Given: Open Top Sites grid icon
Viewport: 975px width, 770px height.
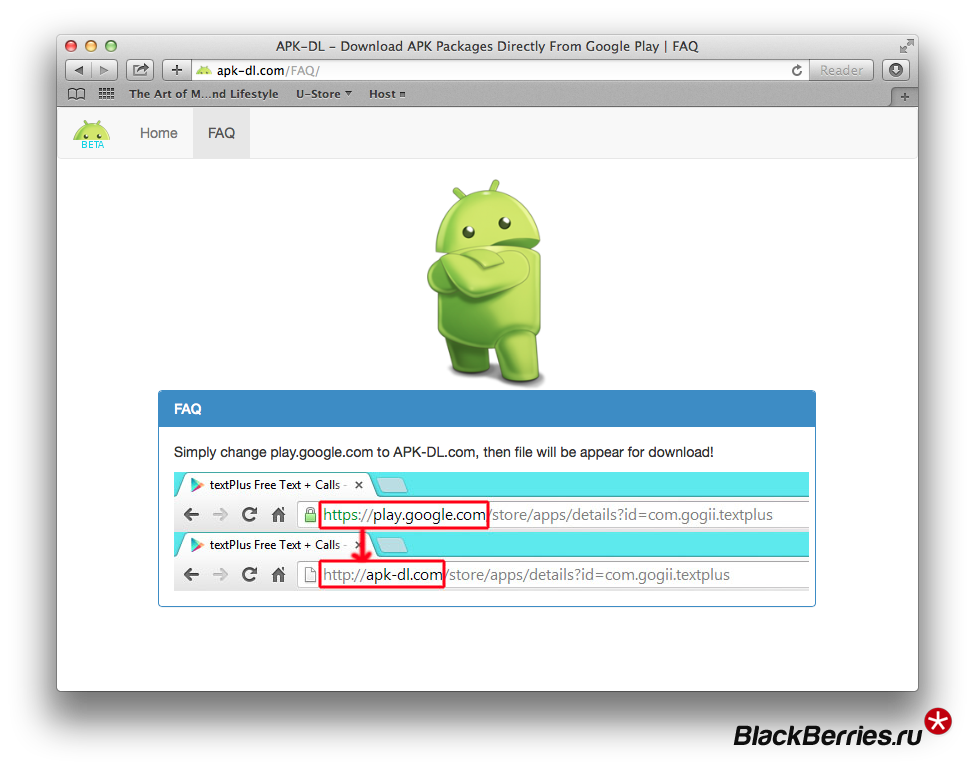Looking at the screenshot, I should tap(106, 94).
